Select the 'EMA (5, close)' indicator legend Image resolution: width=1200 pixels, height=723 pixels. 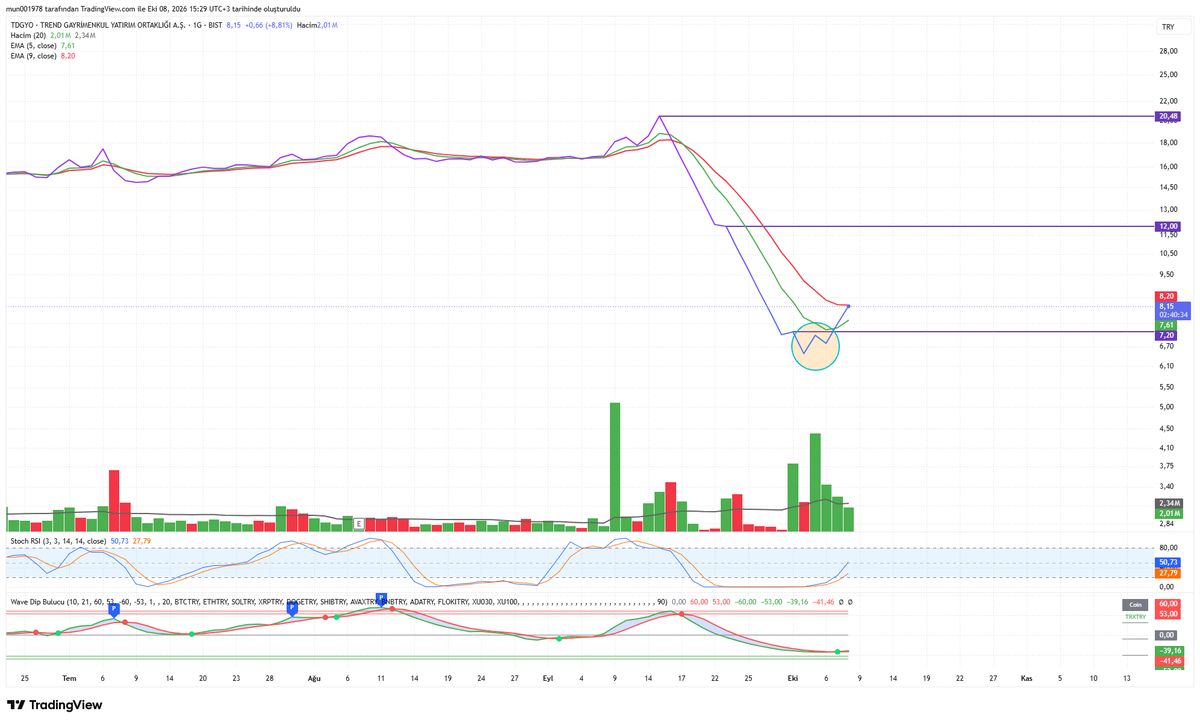point(33,46)
